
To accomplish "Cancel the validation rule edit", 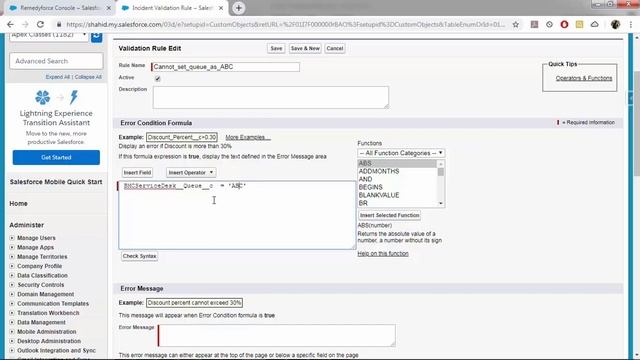I will click(335, 48).
